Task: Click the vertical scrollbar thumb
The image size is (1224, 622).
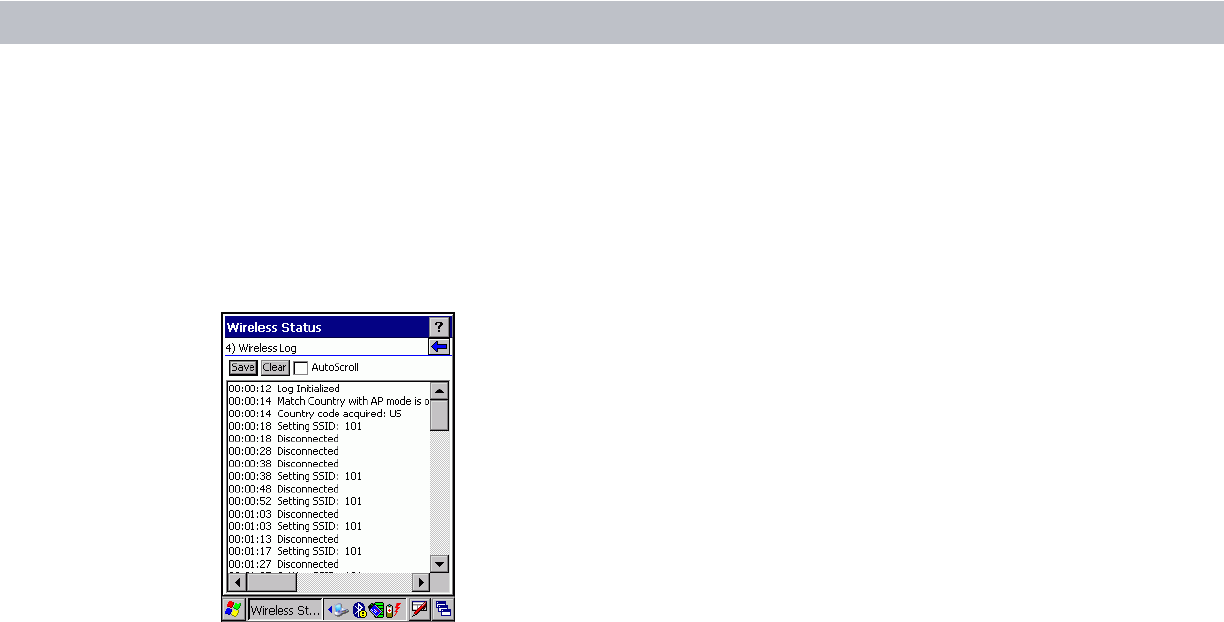Action: (439, 414)
